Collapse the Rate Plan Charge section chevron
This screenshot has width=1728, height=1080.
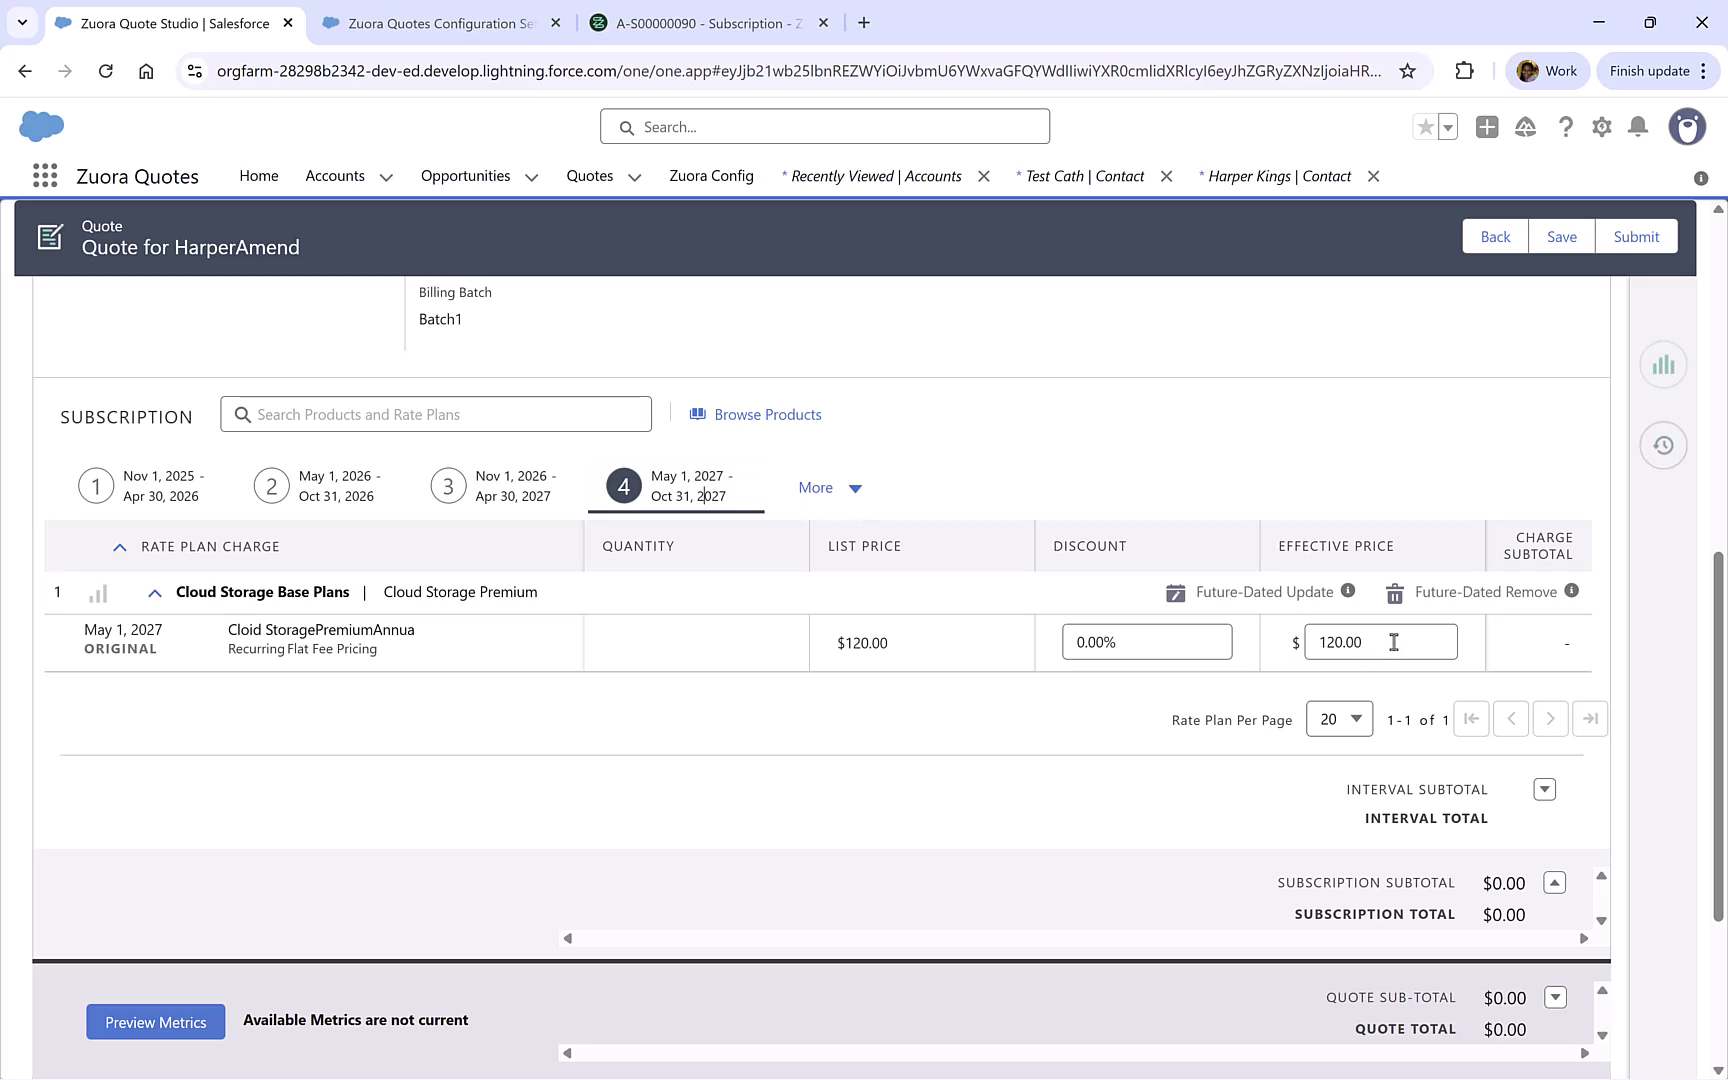click(119, 546)
